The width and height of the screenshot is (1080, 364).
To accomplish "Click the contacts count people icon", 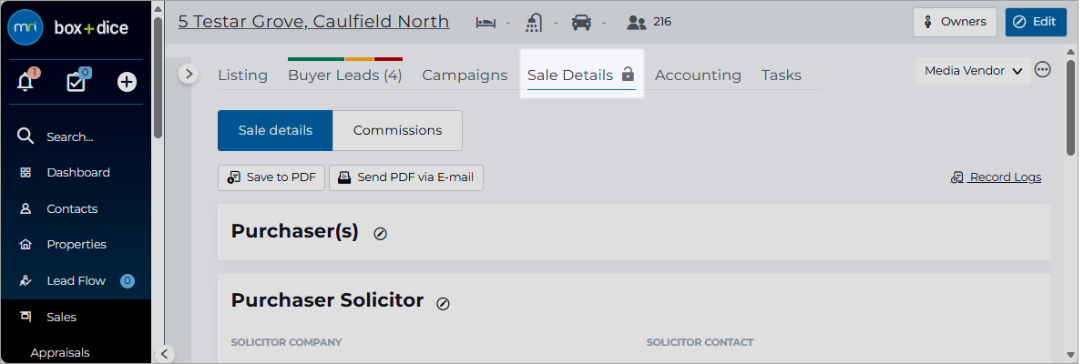I will tap(636, 23).
